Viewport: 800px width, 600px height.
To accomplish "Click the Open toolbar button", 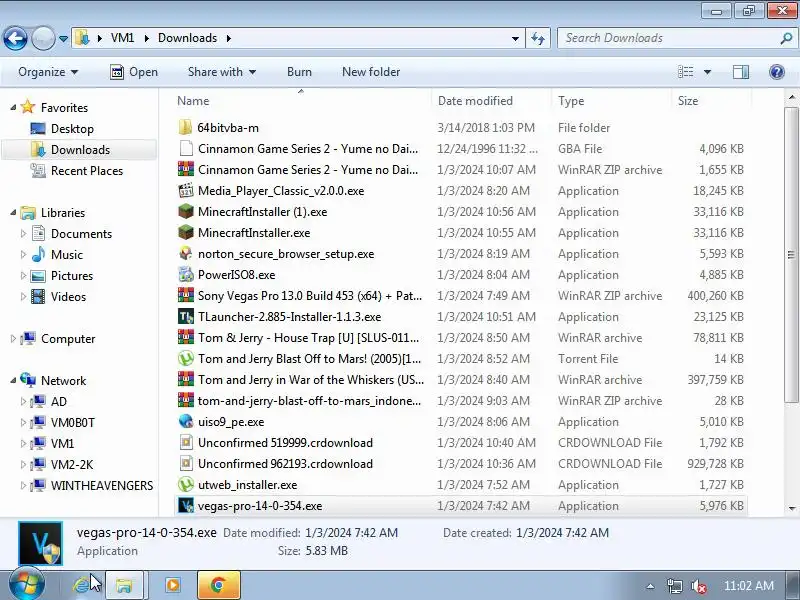I will [134, 72].
